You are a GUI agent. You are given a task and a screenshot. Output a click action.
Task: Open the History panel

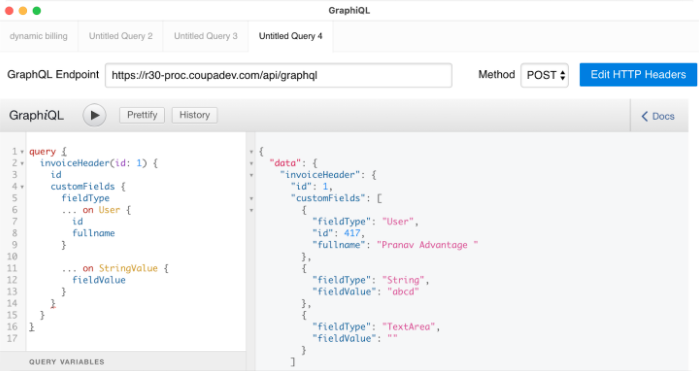(x=194, y=115)
